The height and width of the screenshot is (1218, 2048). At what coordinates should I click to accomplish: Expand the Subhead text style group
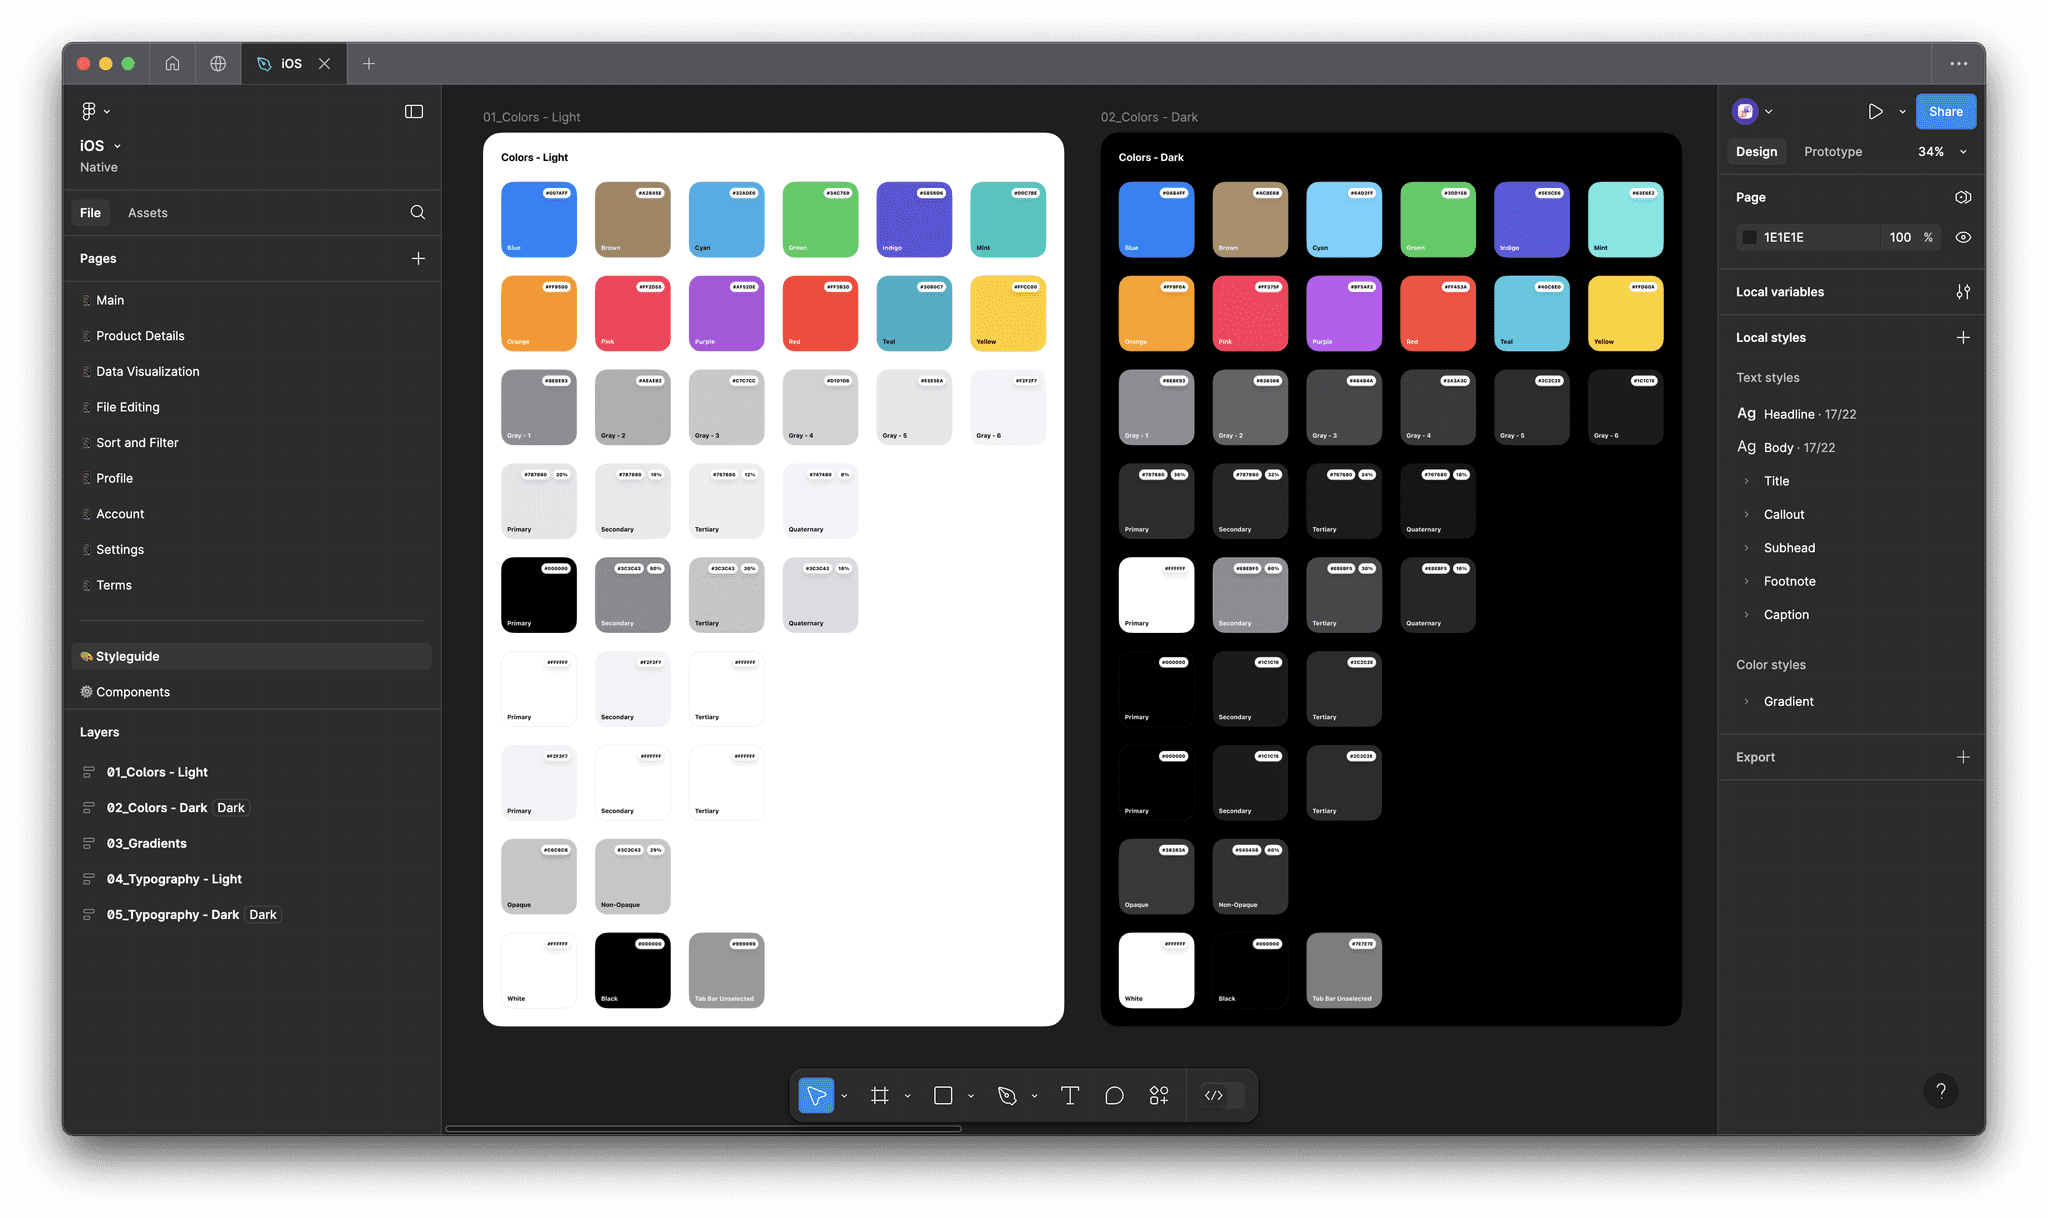(1746, 548)
